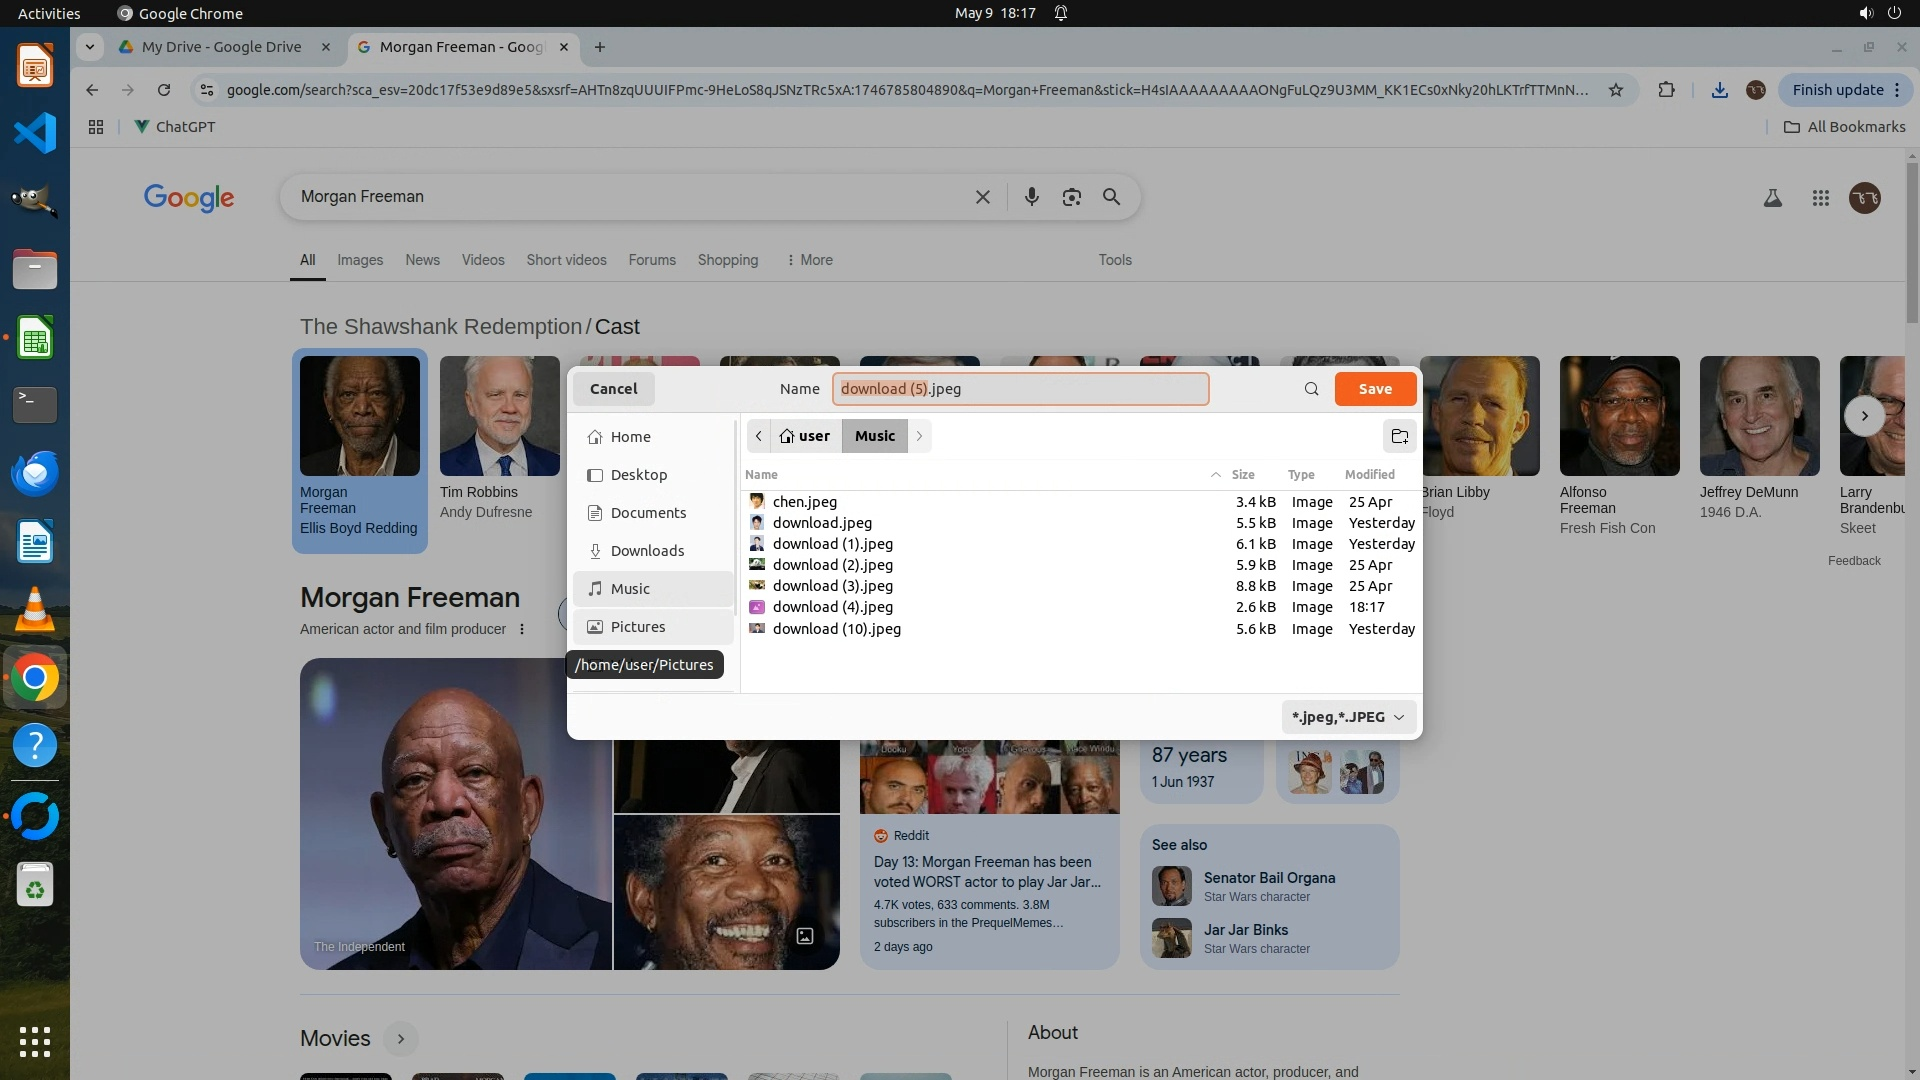1920x1080 pixels.
Task: Select the download (3).jpeg file
Action: [832, 586]
